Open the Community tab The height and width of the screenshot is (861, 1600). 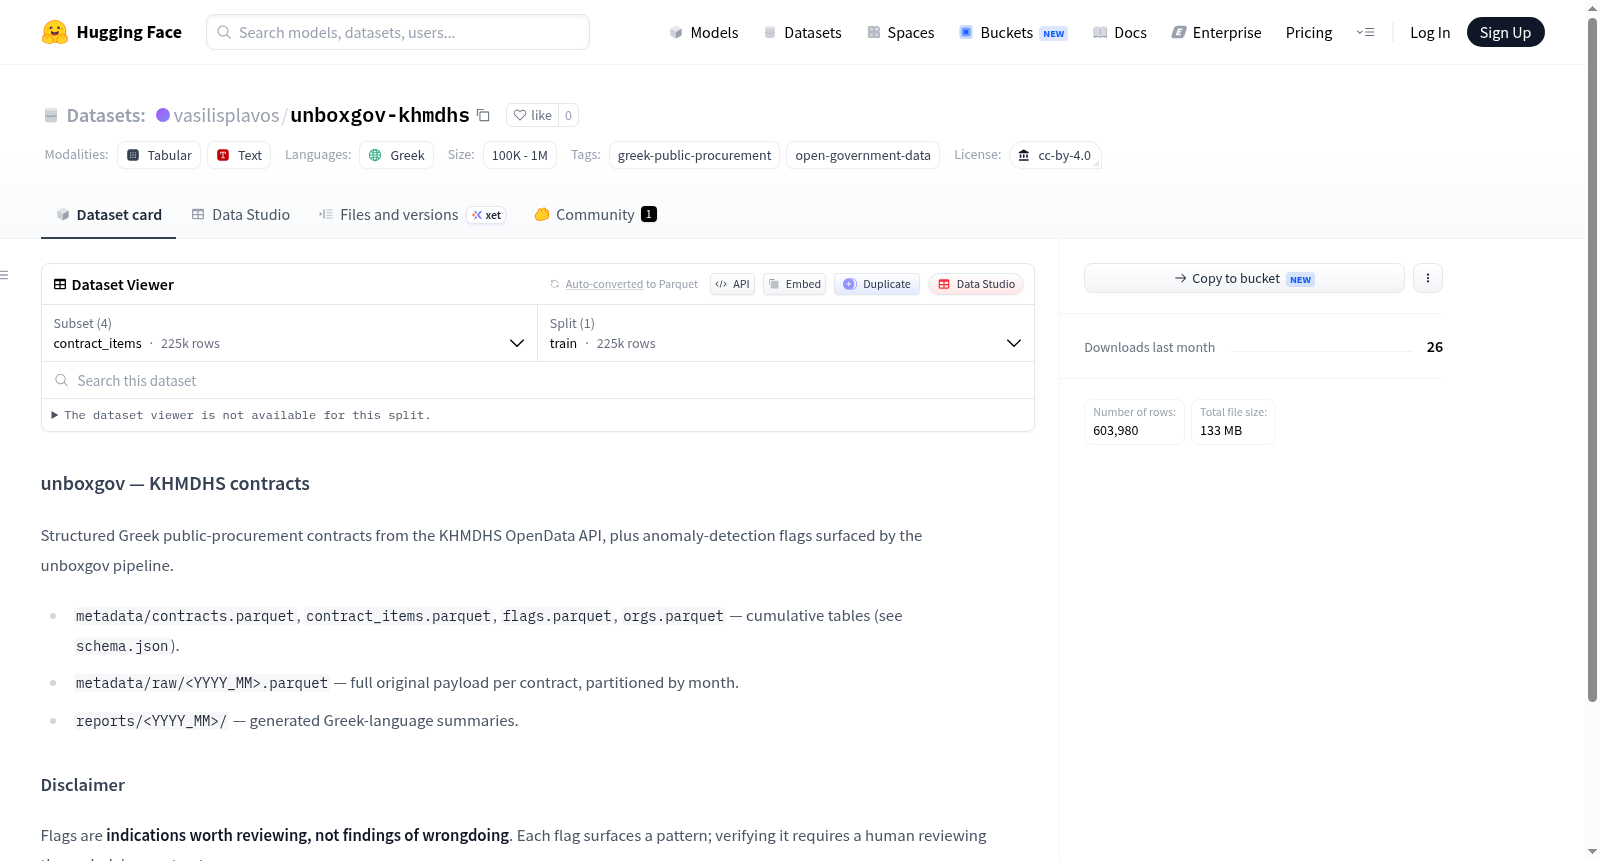point(595,214)
